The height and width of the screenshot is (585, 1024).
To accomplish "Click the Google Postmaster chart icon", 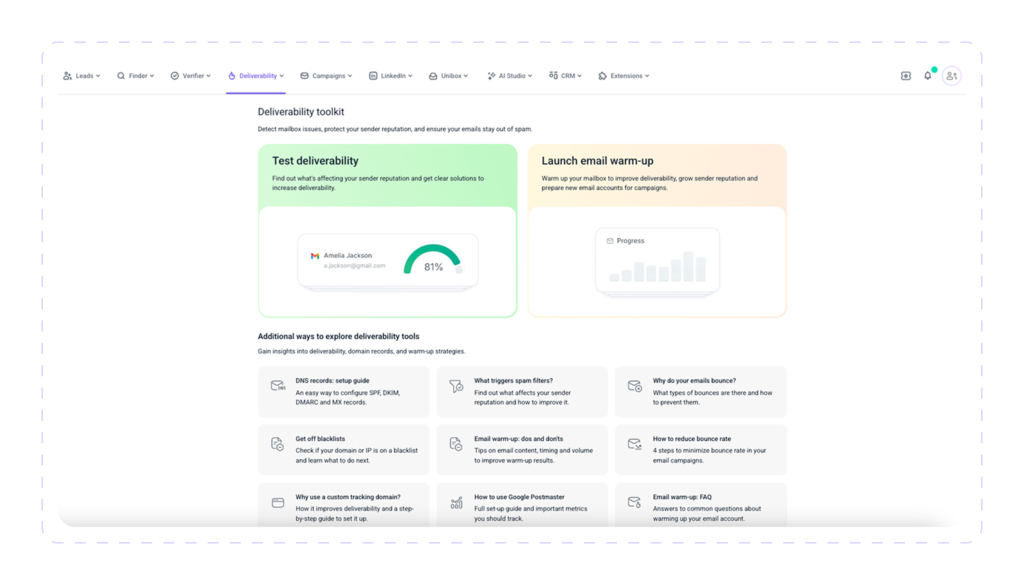I will (x=456, y=503).
